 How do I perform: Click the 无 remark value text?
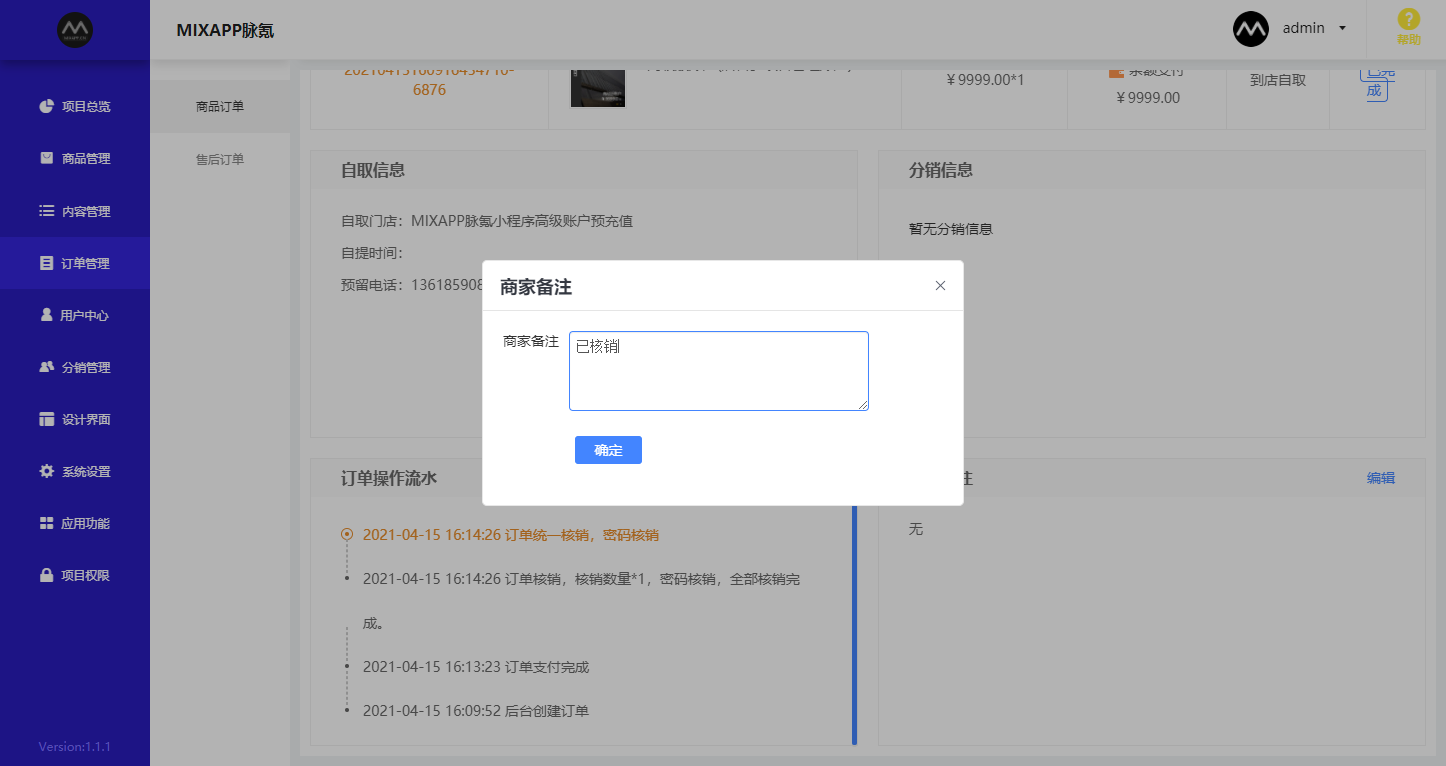pos(916,529)
